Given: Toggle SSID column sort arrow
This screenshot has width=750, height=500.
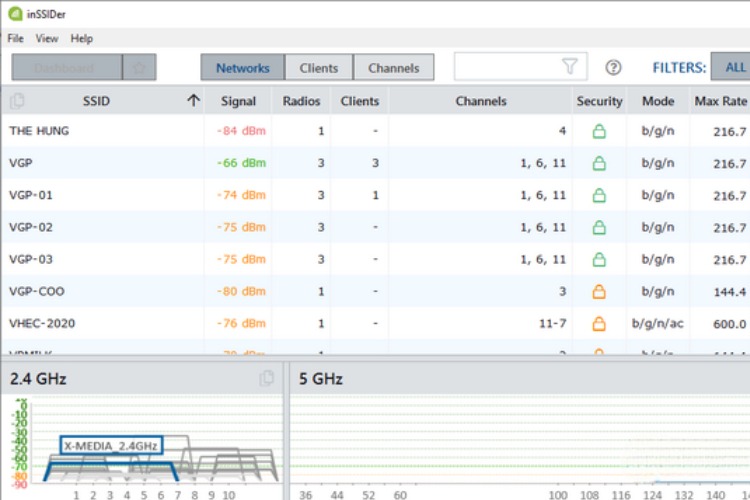Looking at the screenshot, I should coord(193,100).
